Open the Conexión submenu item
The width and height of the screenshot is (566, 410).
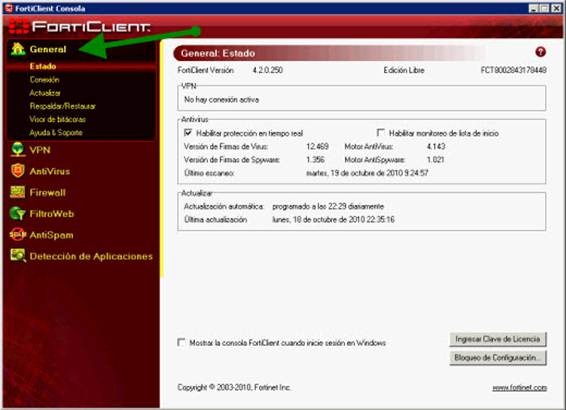tap(44, 80)
